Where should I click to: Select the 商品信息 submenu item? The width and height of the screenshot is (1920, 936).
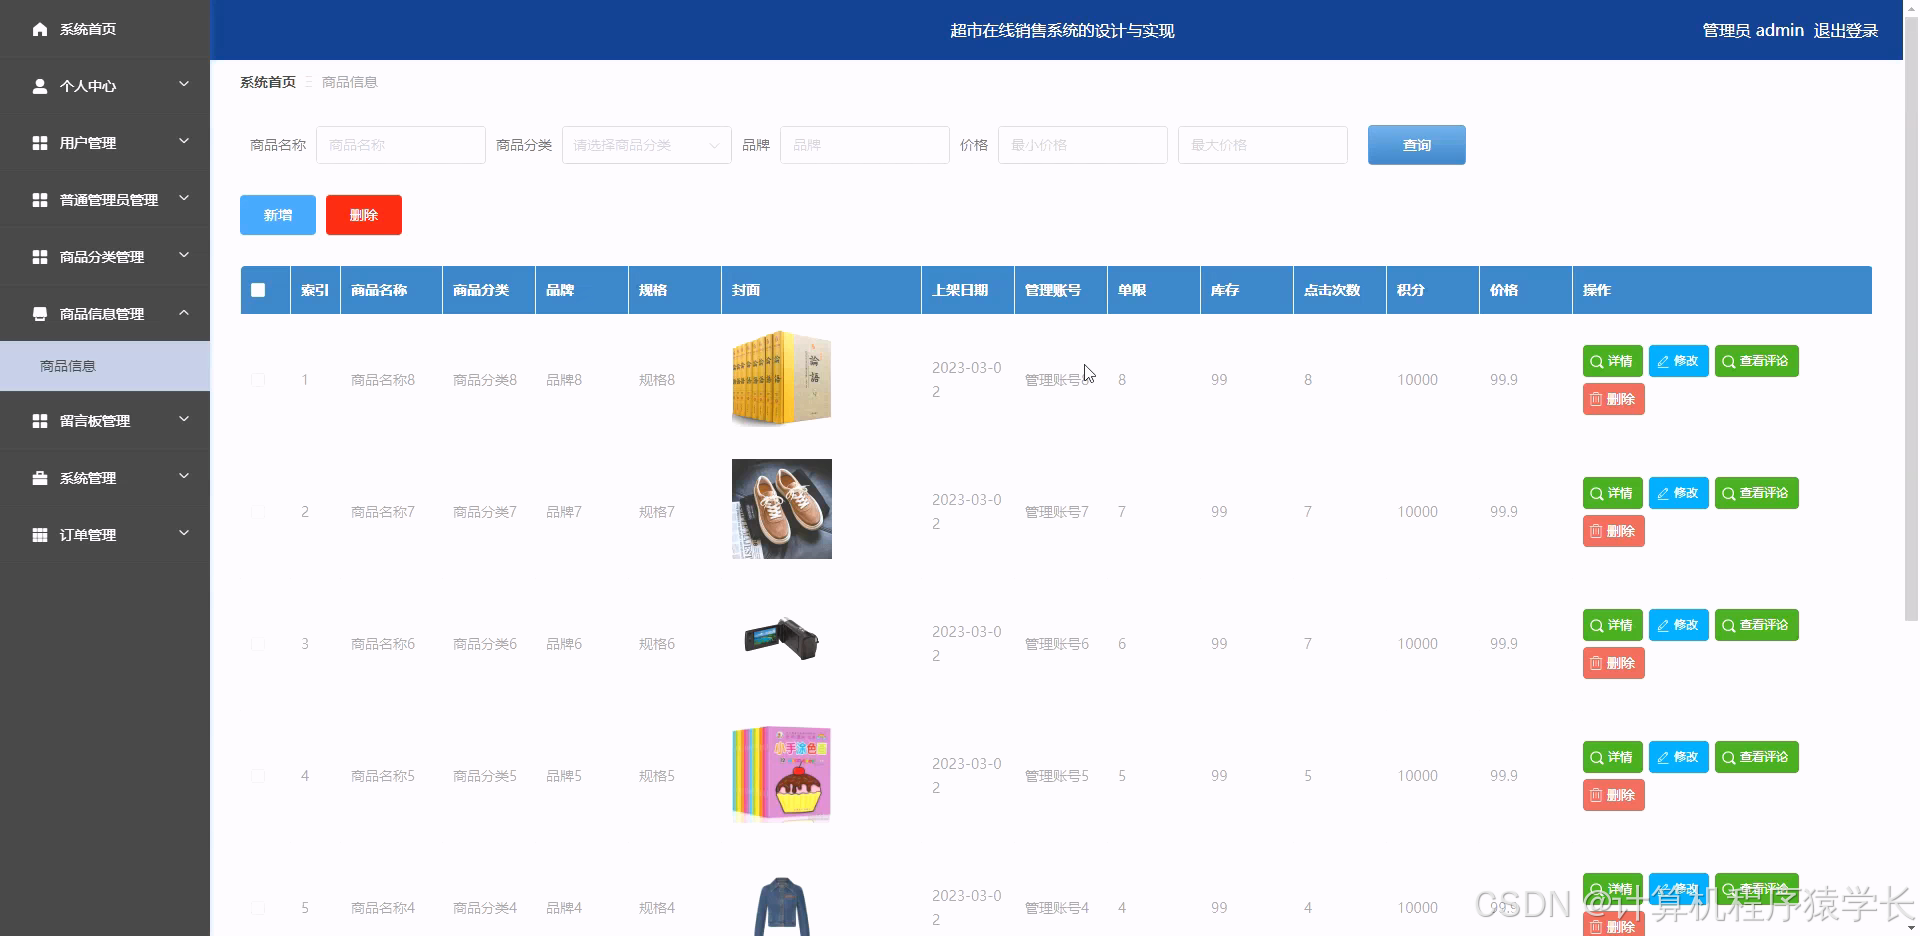click(x=66, y=365)
